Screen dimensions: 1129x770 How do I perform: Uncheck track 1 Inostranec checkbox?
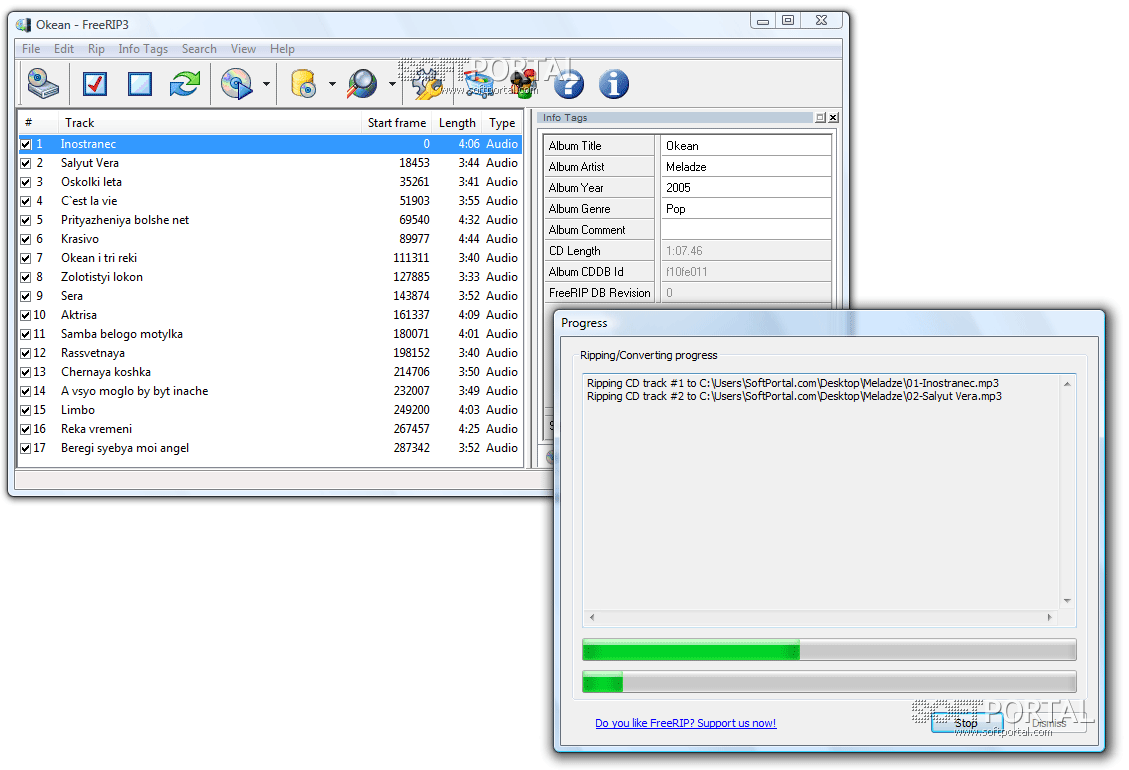coord(26,144)
